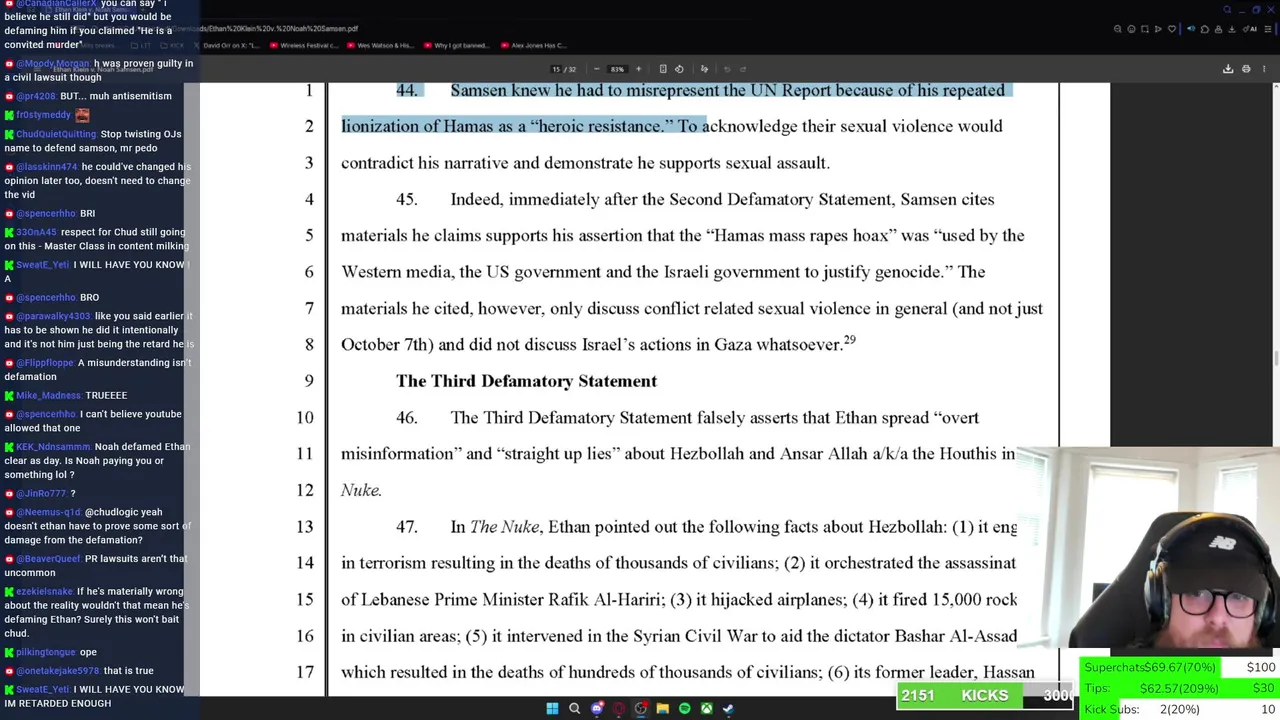This screenshot has width=1280, height=720.
Task: Click the webcam overlay of the streamer
Action: click(x=1150, y=548)
